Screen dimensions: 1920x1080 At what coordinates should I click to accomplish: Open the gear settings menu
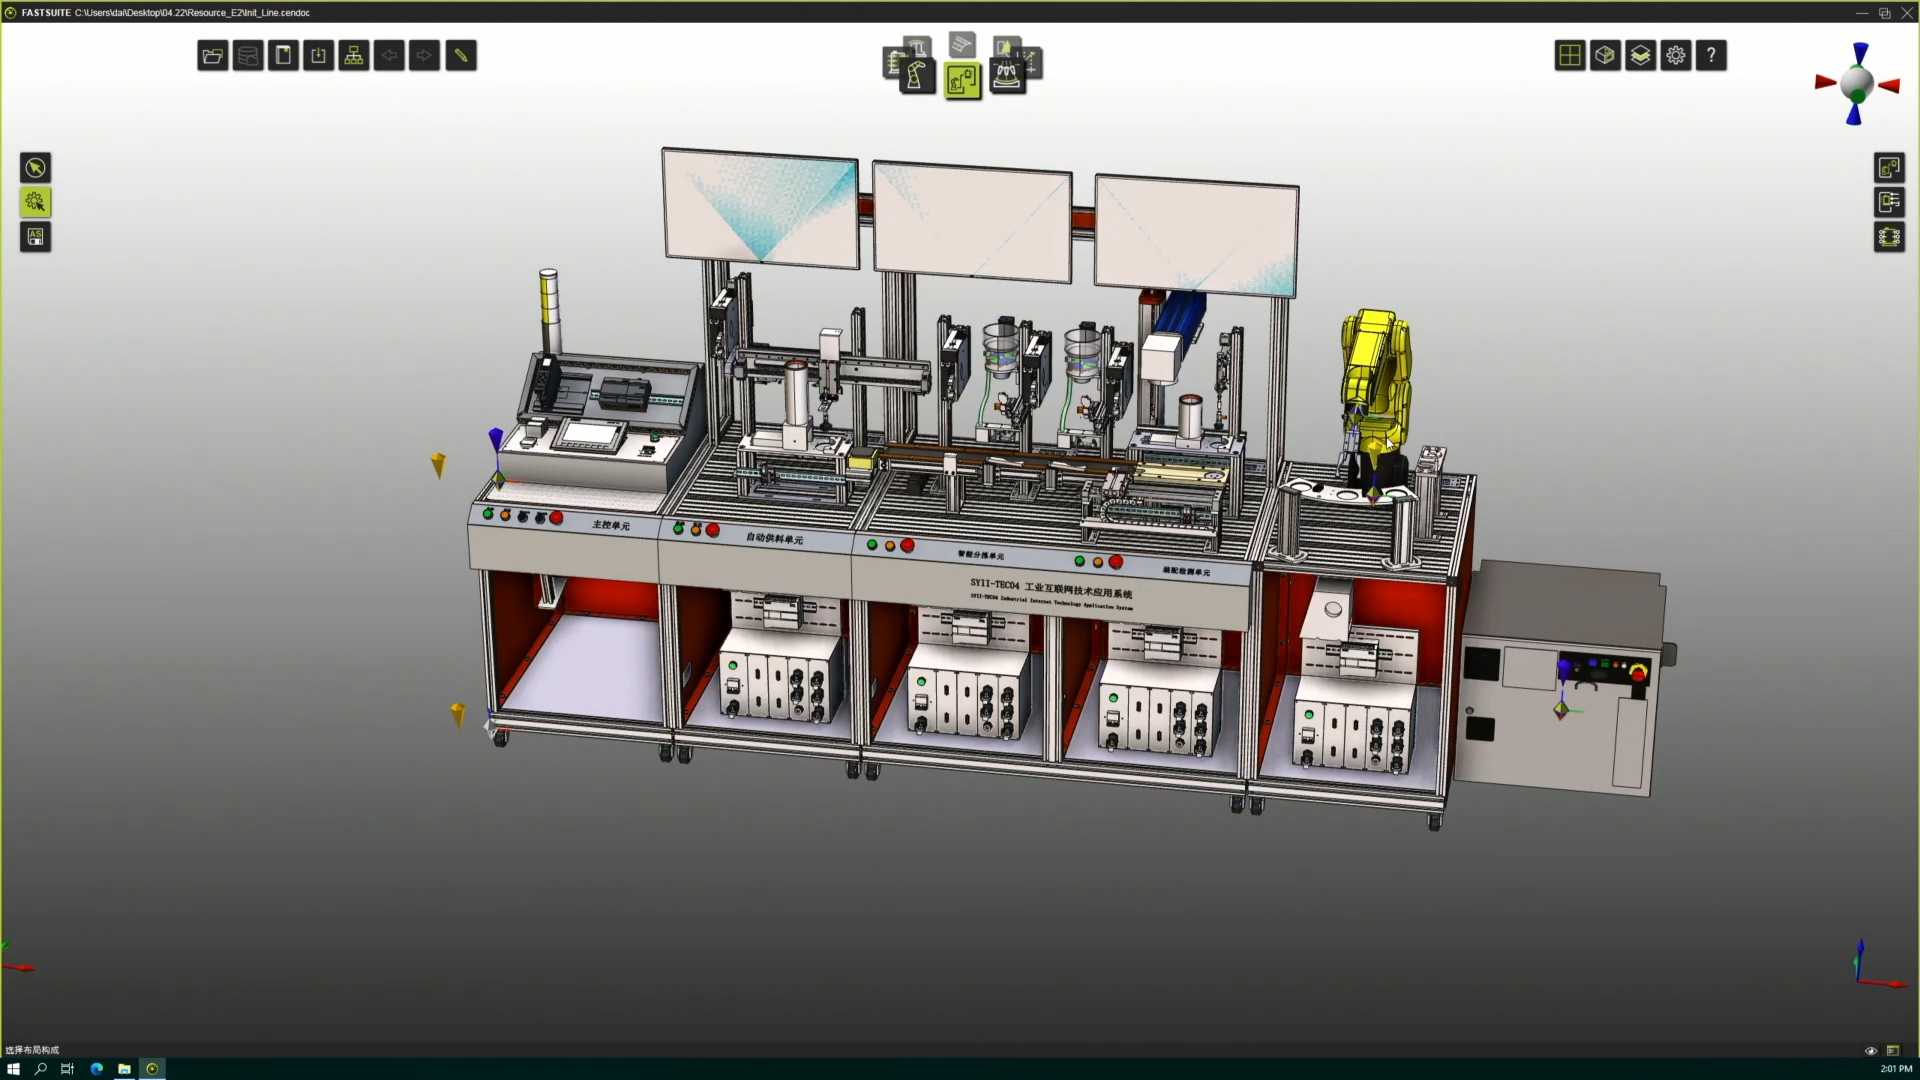click(1676, 56)
